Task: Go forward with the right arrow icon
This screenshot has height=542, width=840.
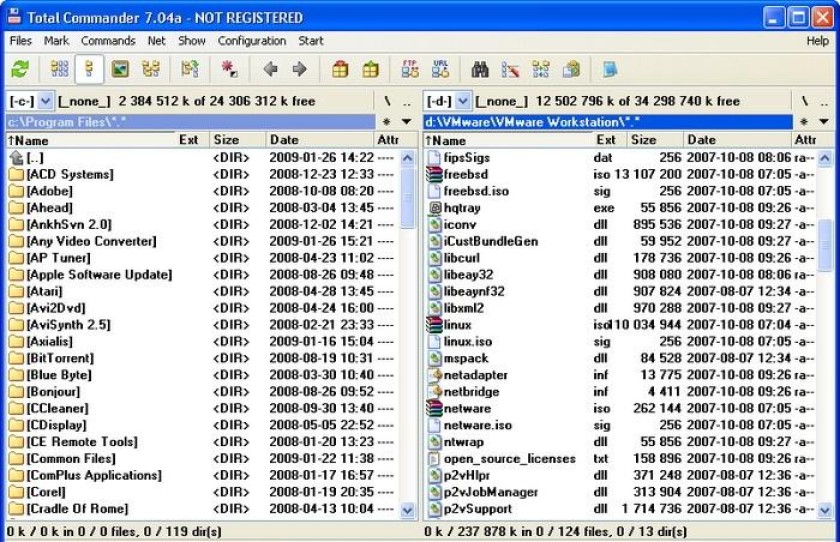Action: click(x=299, y=69)
